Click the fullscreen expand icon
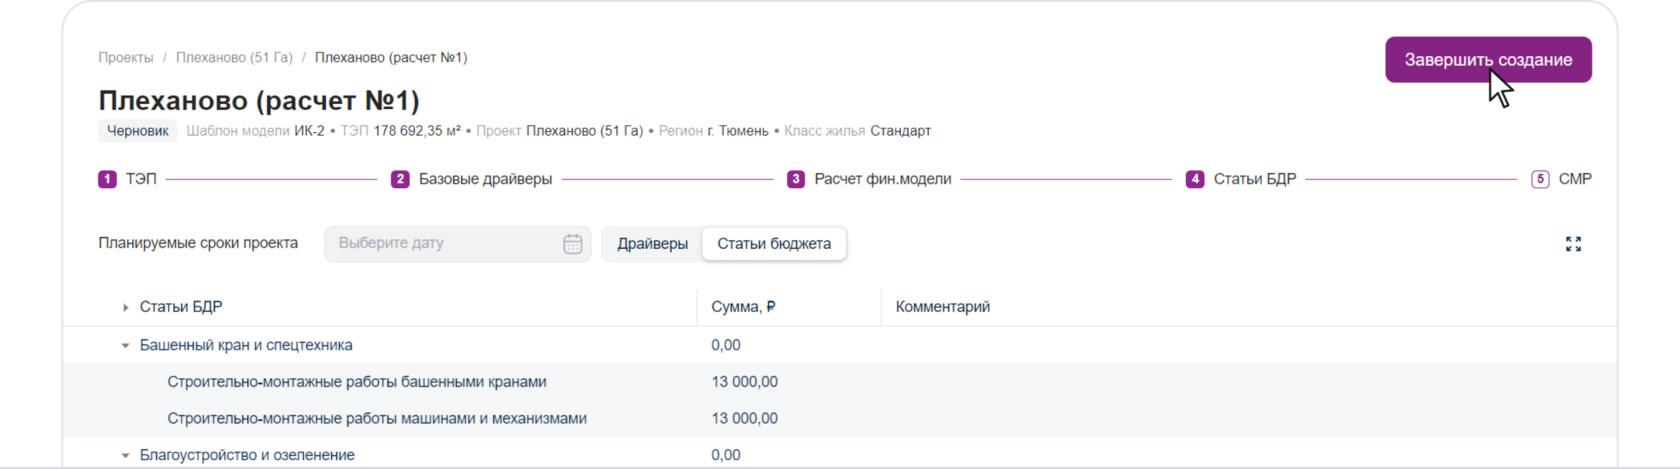 [x=1573, y=244]
